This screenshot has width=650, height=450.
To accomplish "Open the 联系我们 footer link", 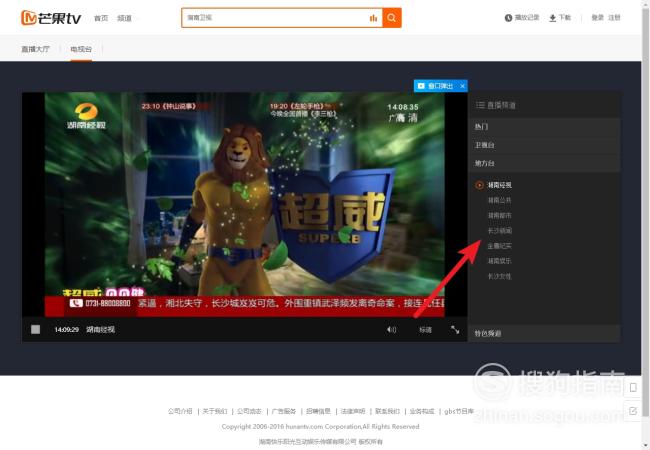I will click(387, 411).
